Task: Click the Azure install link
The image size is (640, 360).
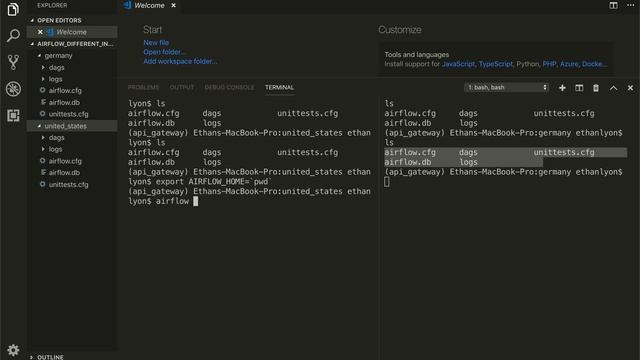Action: tap(569, 64)
